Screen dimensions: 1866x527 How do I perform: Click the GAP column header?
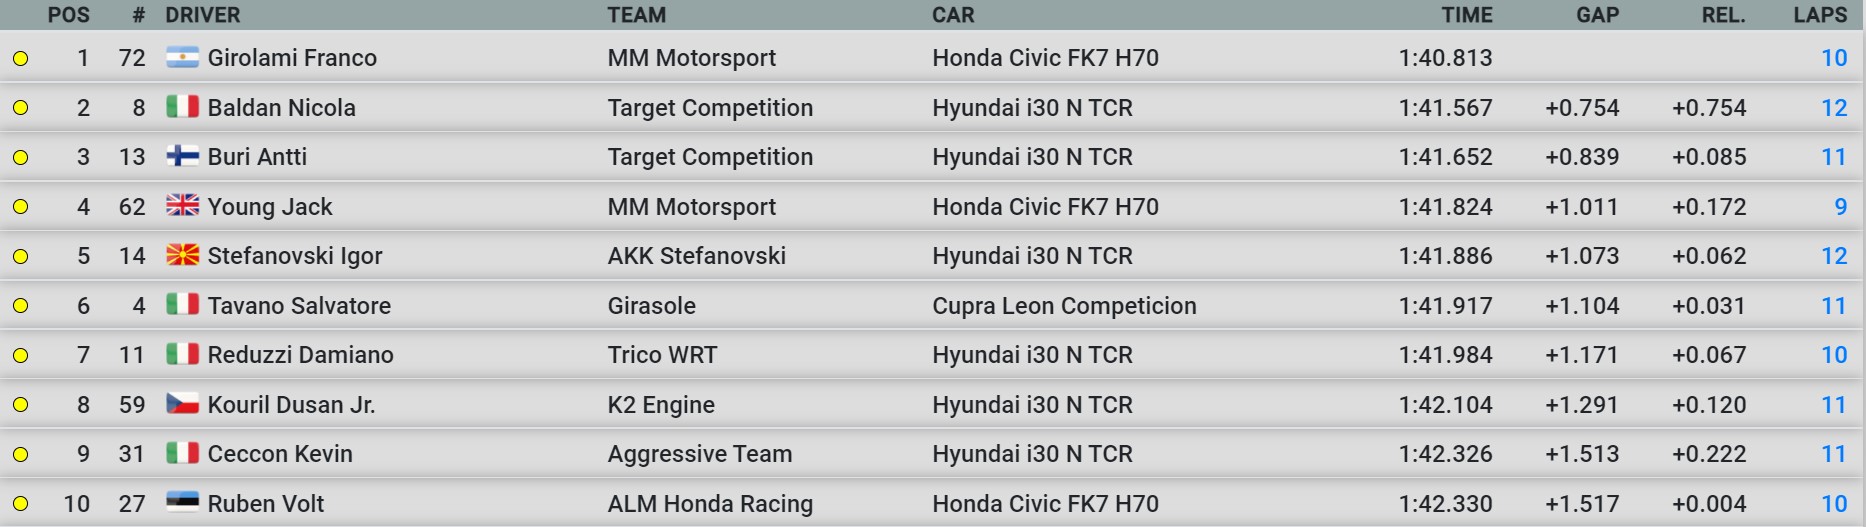[1597, 15]
